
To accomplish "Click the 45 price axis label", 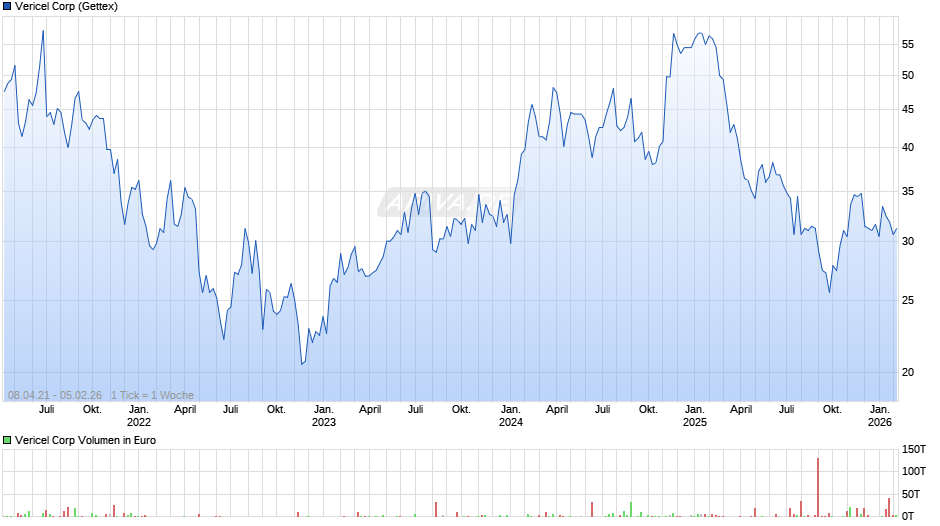I will pyautogui.click(x=908, y=110).
